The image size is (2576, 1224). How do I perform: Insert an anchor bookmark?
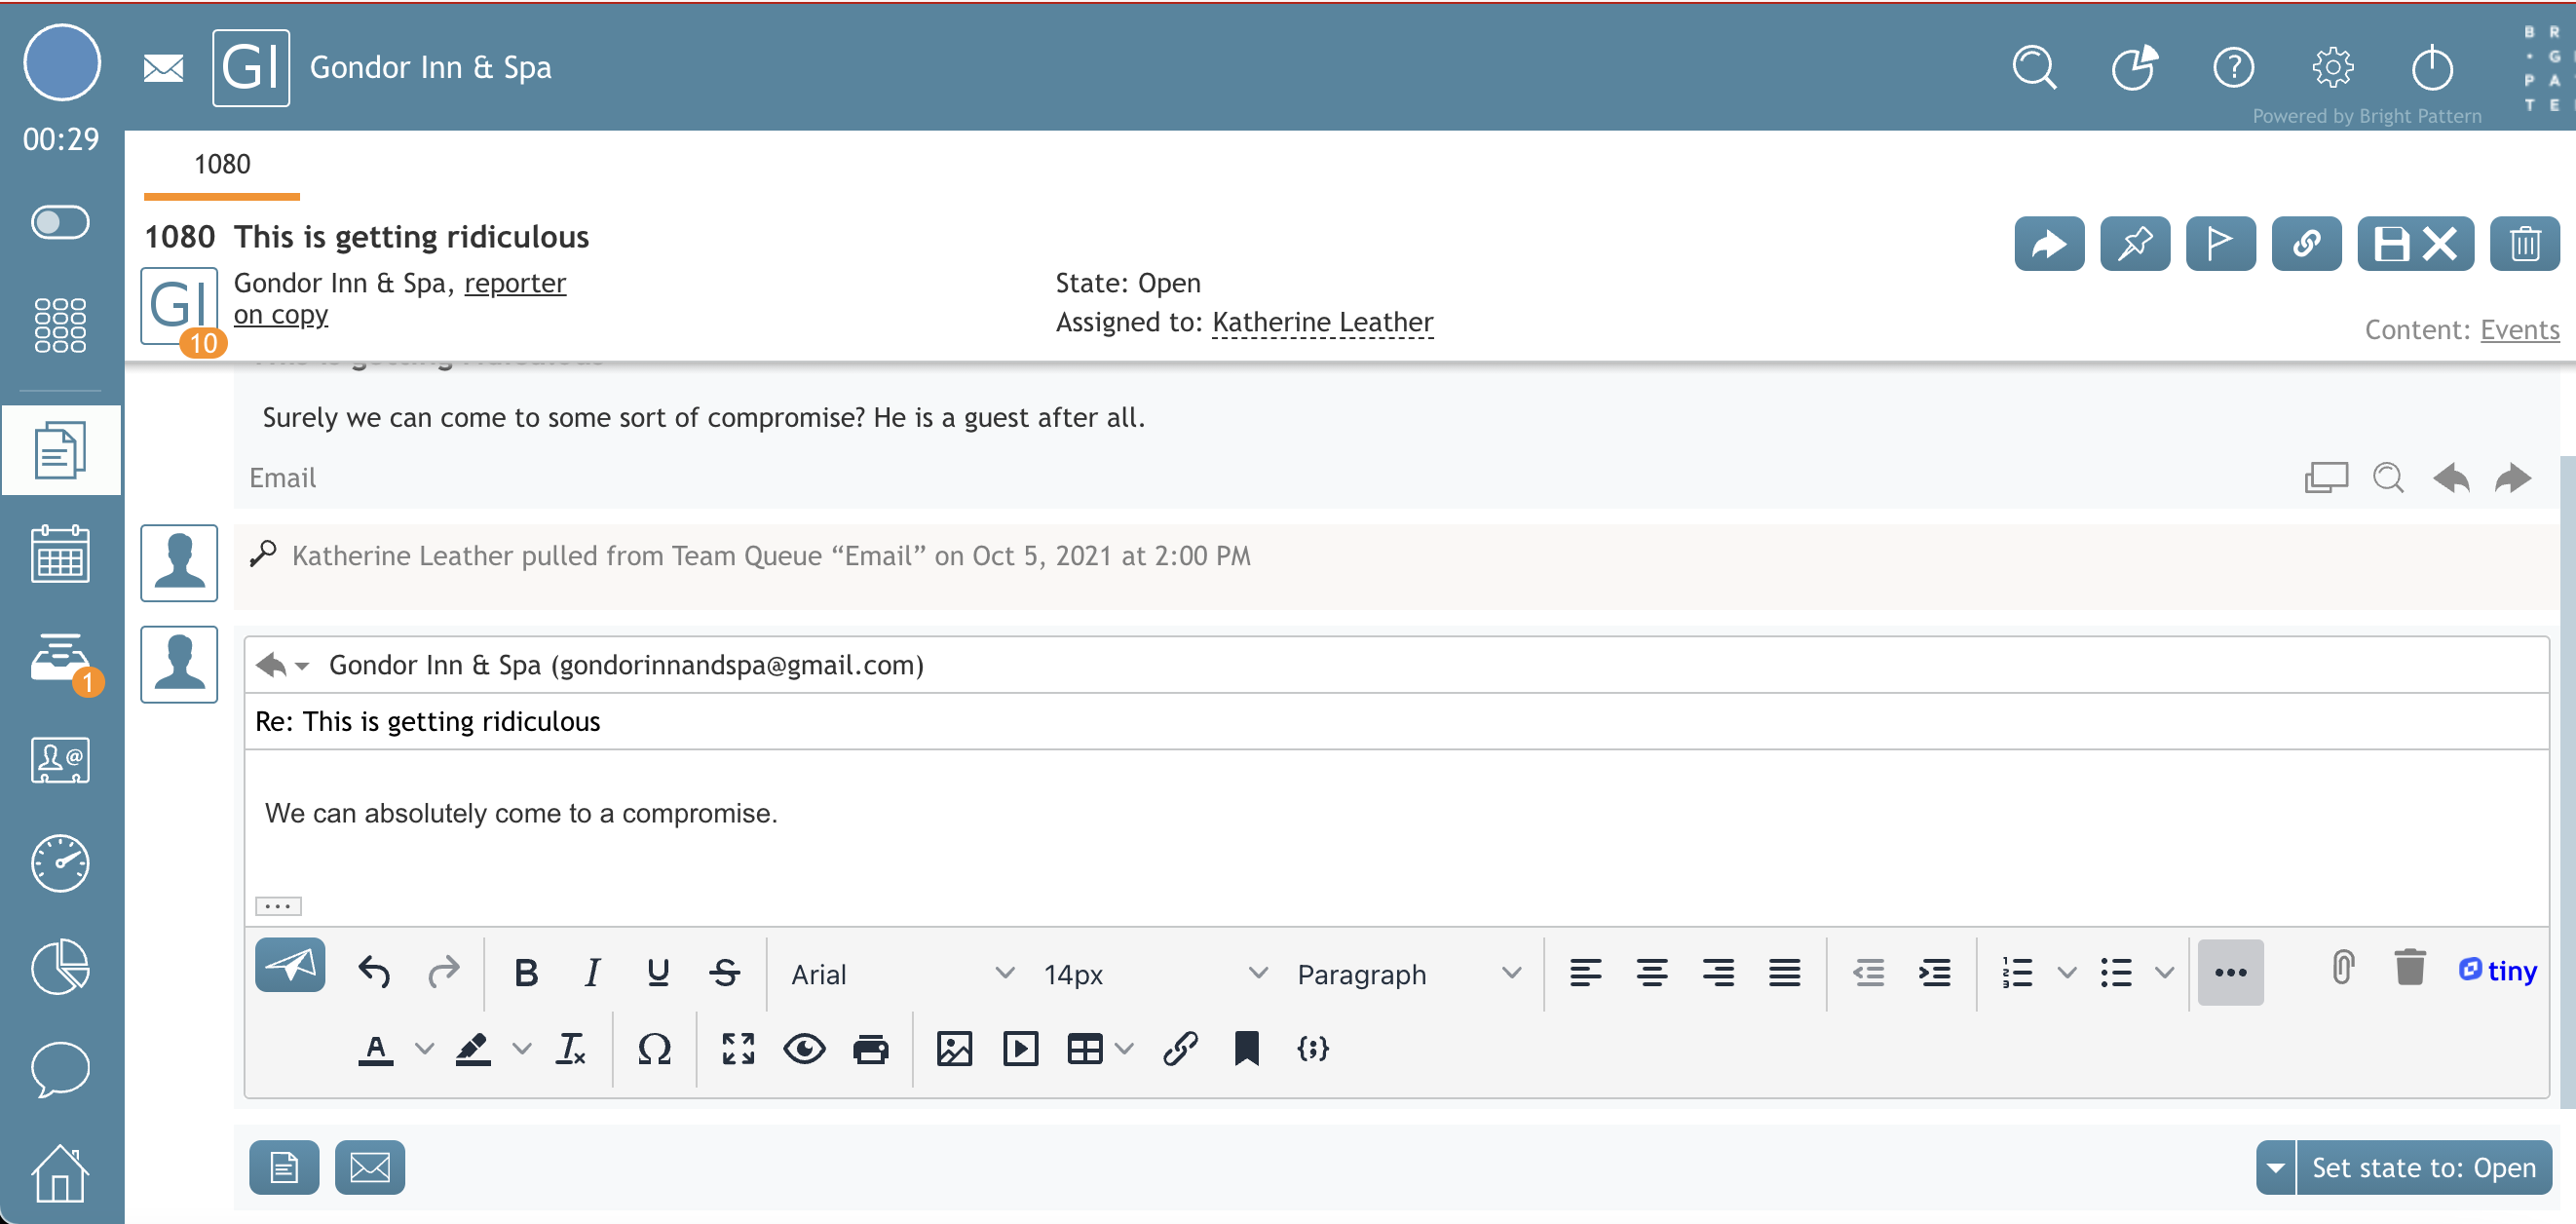(1246, 1049)
